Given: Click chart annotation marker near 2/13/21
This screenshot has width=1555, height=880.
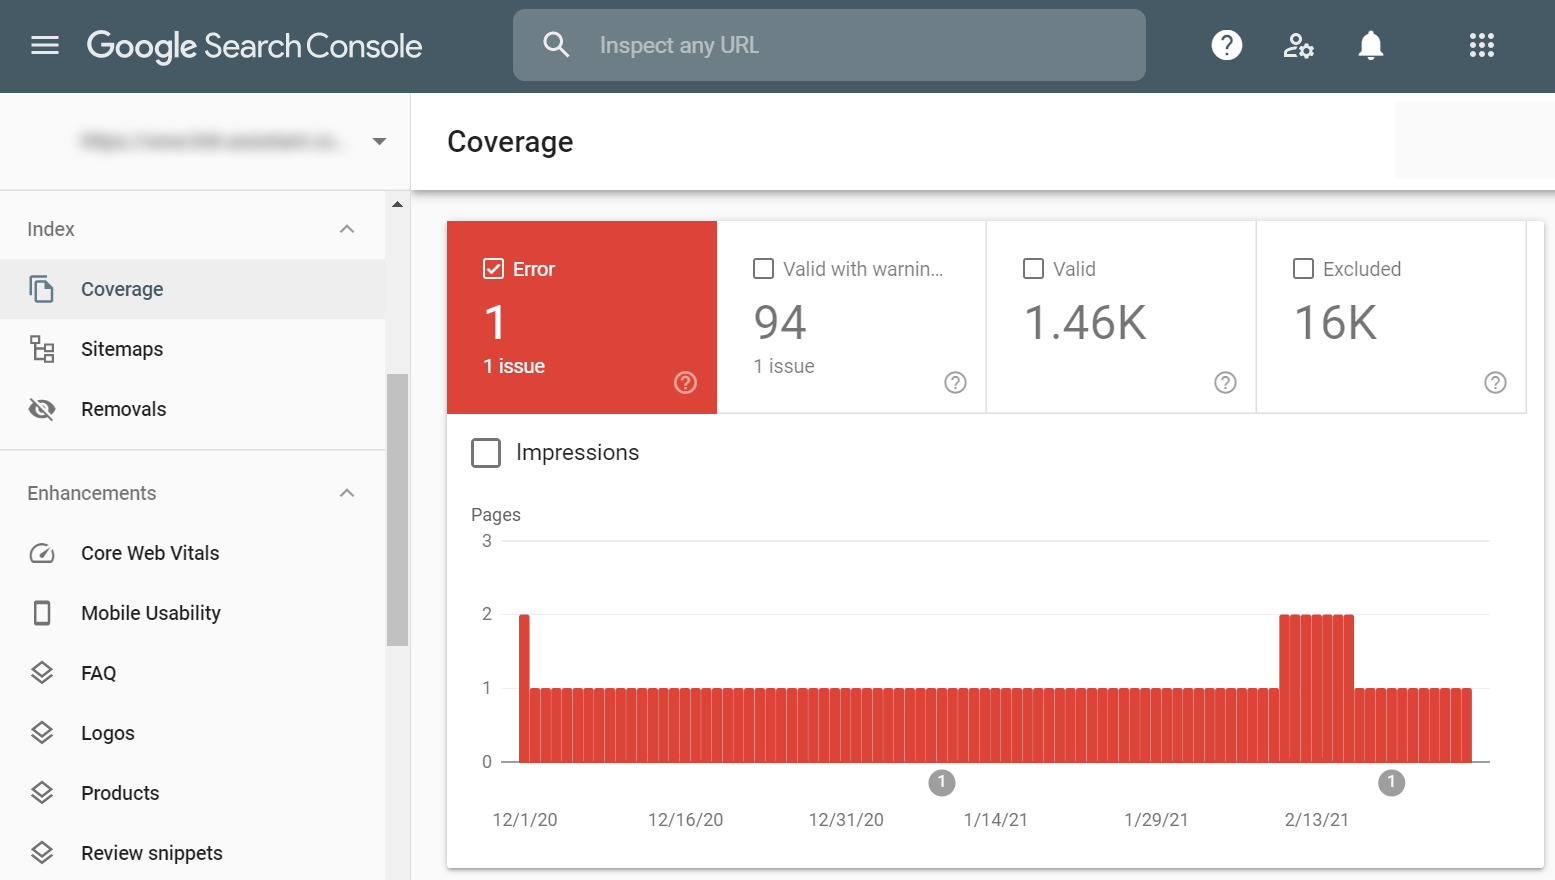Looking at the screenshot, I should [1391, 782].
